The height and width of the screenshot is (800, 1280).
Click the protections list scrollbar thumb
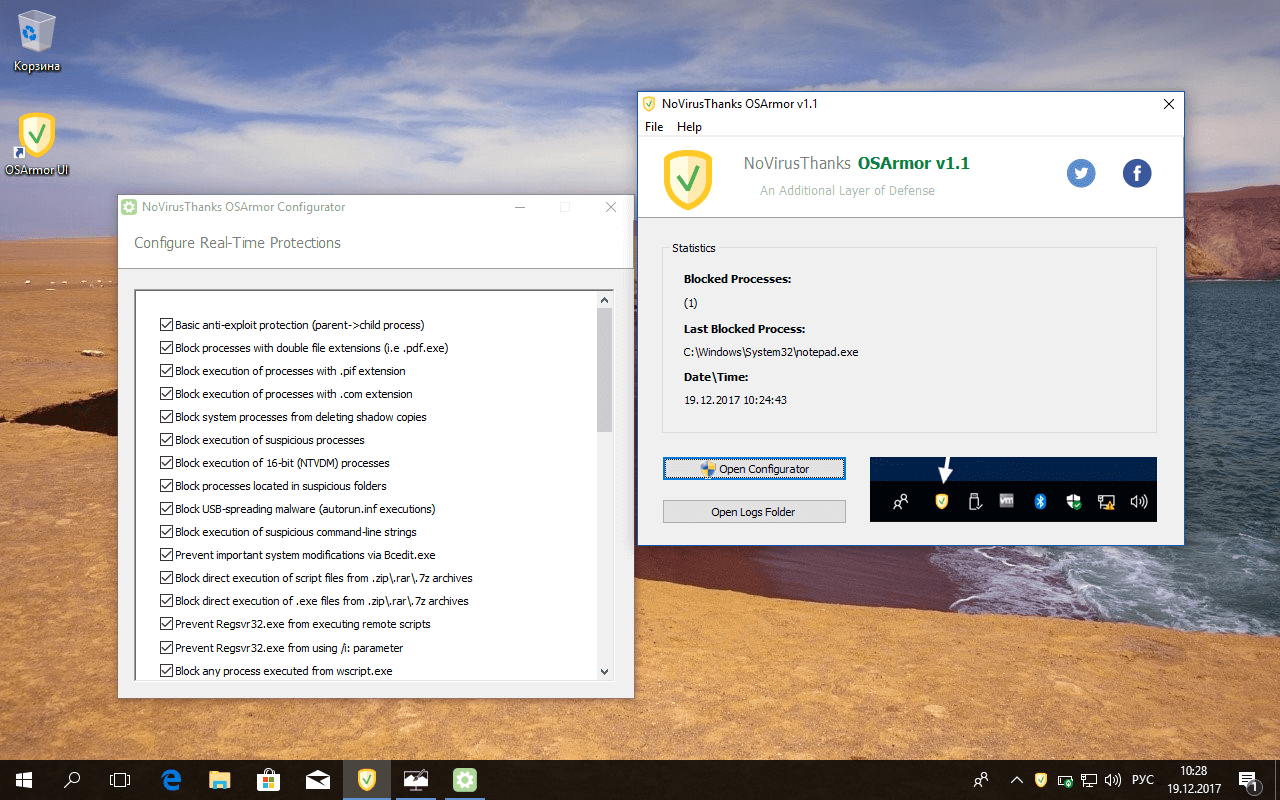click(x=604, y=370)
